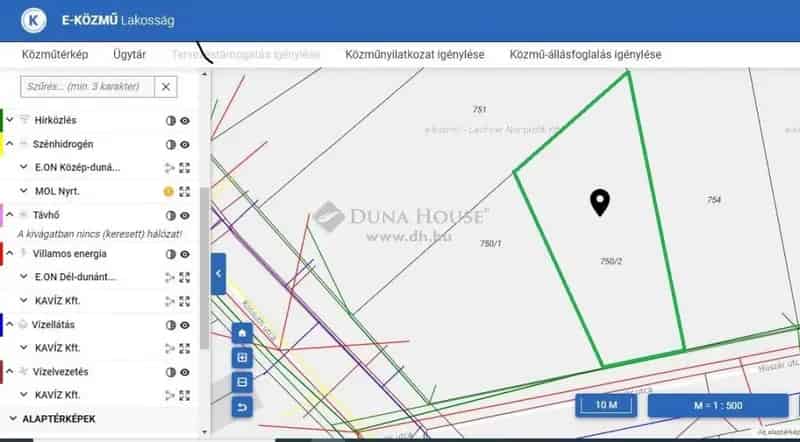Screen dimensions: 800x442
Task: Open the Ügytár menu tab
Action: [x=130, y=55]
